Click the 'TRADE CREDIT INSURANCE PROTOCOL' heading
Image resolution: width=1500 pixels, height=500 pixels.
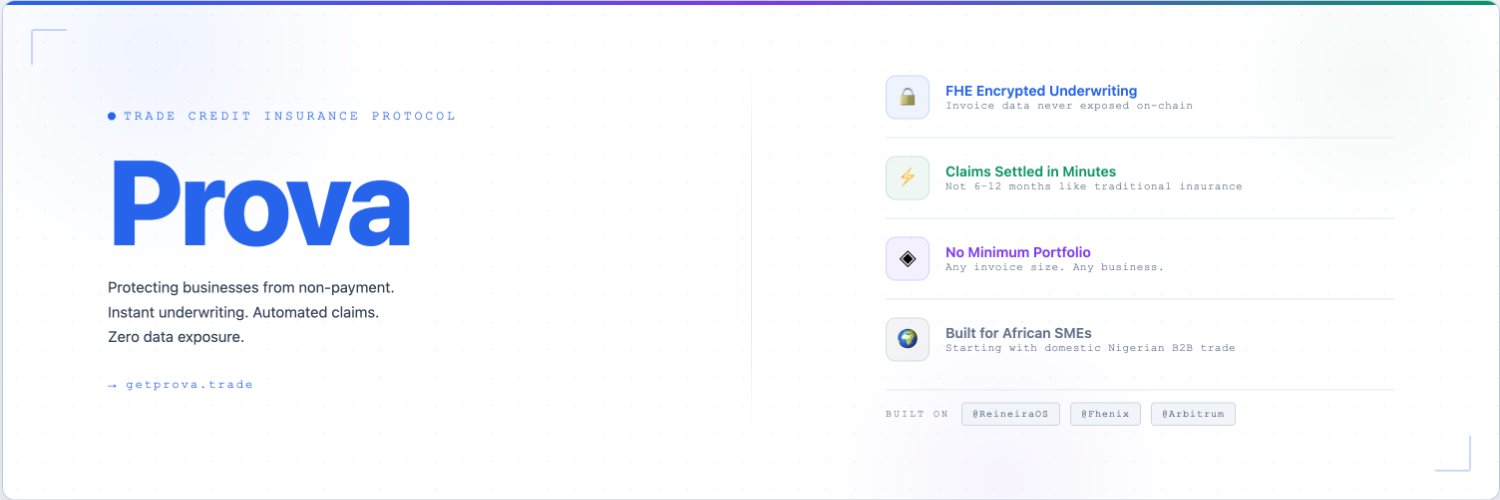pos(289,116)
